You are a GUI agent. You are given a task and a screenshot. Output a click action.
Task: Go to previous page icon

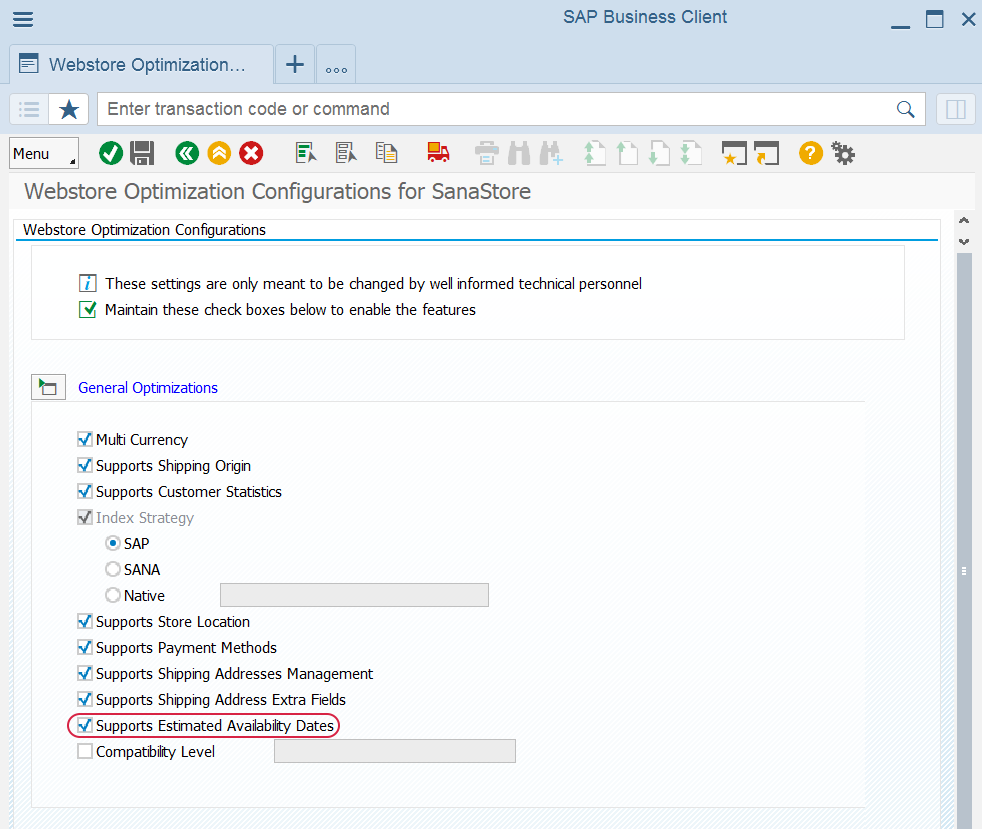(627, 153)
